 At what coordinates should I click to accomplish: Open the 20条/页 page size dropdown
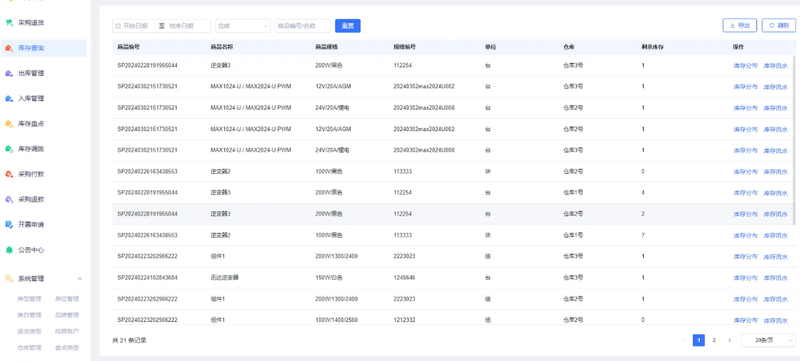click(x=768, y=340)
